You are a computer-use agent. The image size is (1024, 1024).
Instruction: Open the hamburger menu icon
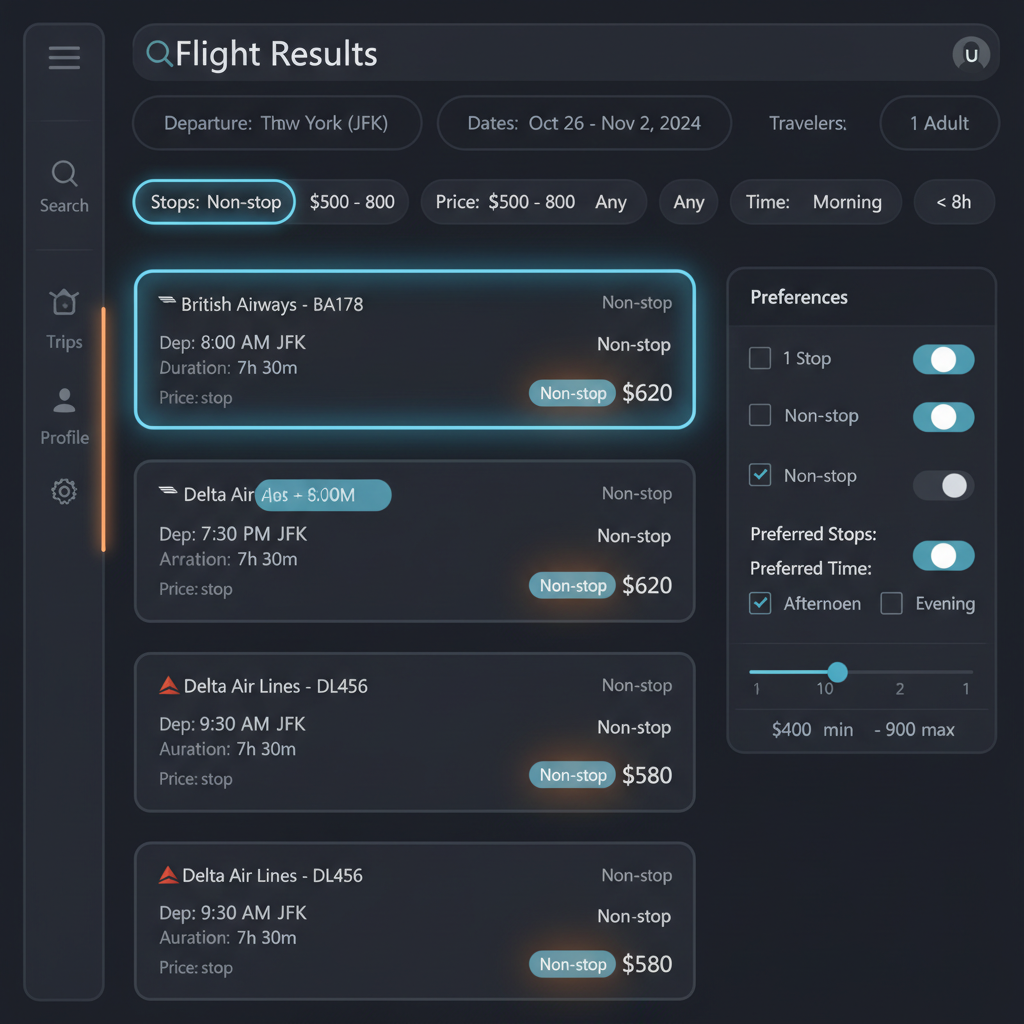point(64,58)
